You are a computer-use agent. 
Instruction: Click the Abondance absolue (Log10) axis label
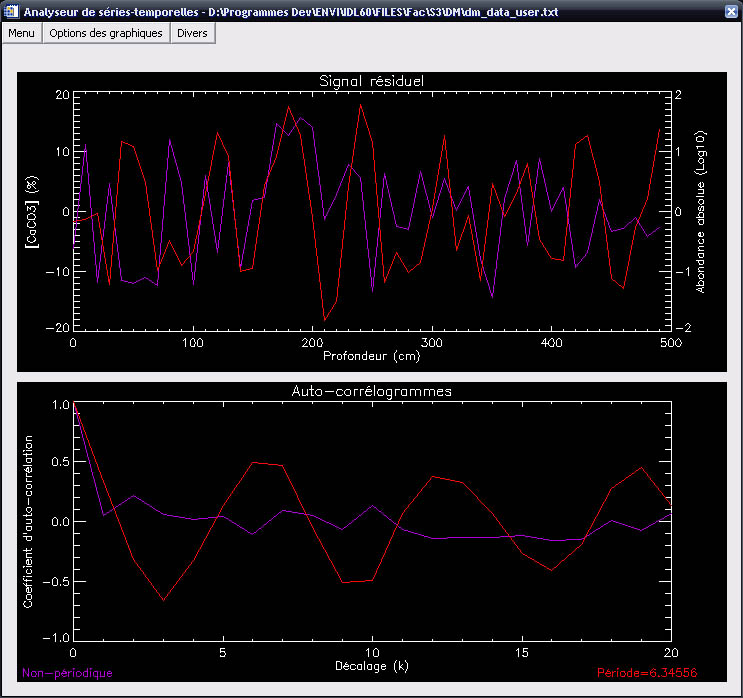(x=701, y=211)
